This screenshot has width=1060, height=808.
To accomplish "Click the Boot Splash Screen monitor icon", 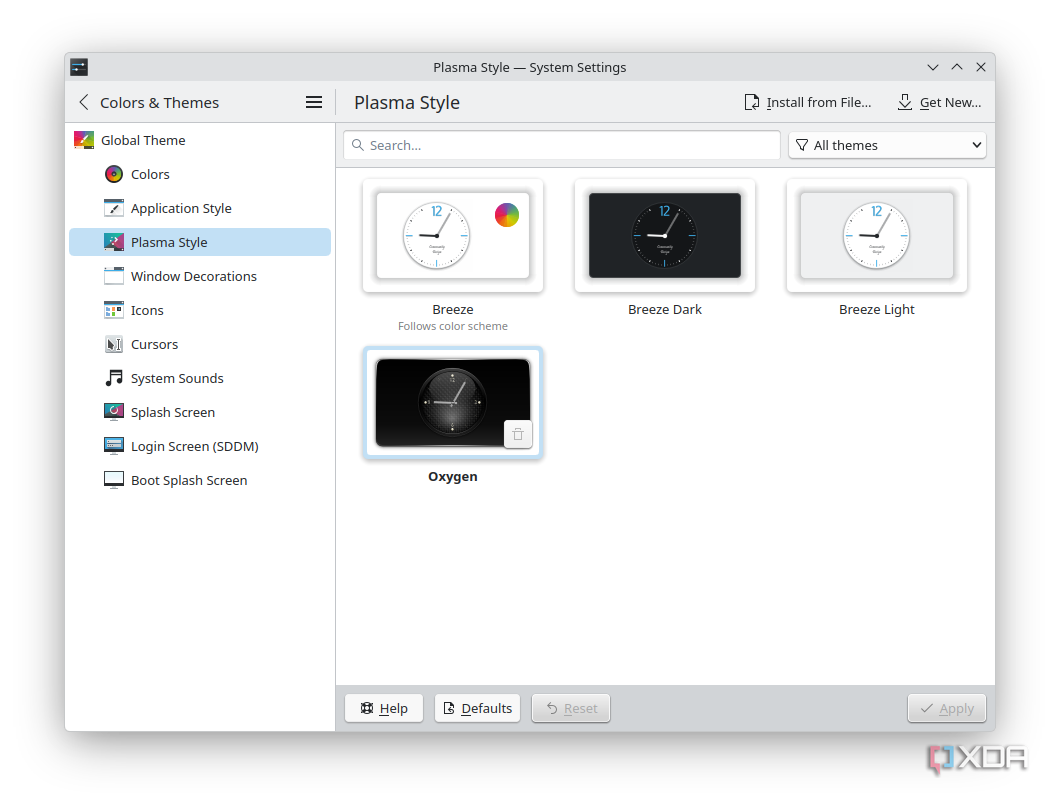I will (x=114, y=479).
